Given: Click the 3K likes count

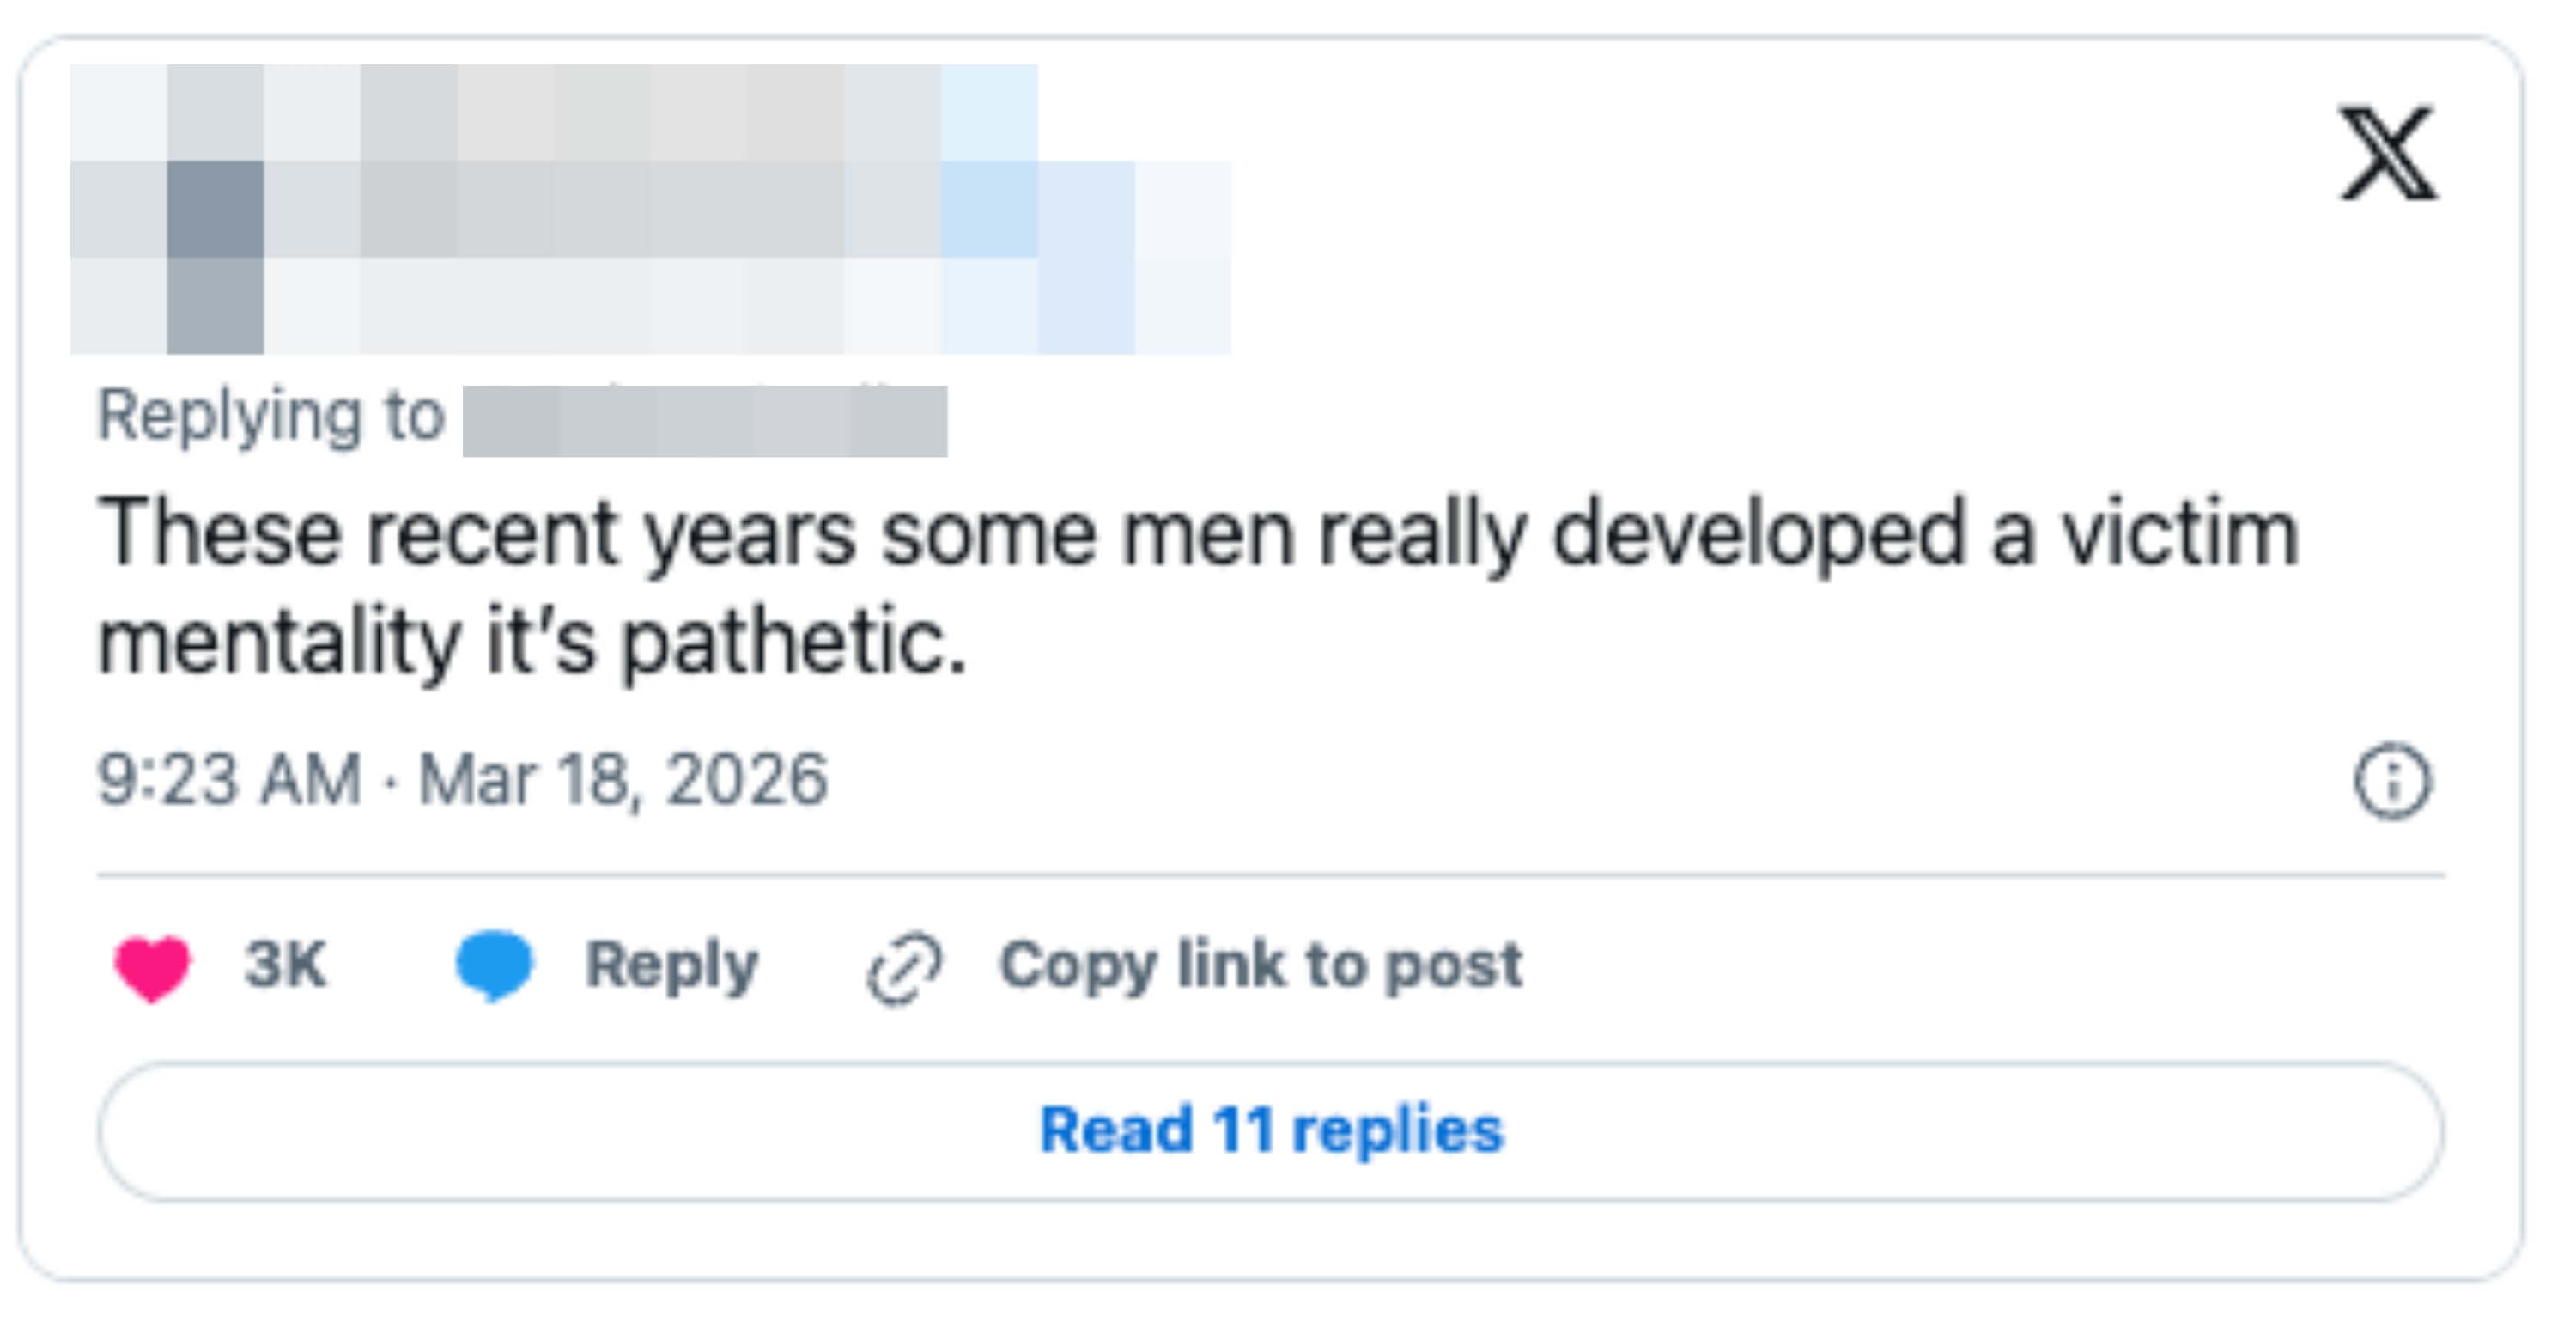Looking at the screenshot, I should click(x=285, y=965).
